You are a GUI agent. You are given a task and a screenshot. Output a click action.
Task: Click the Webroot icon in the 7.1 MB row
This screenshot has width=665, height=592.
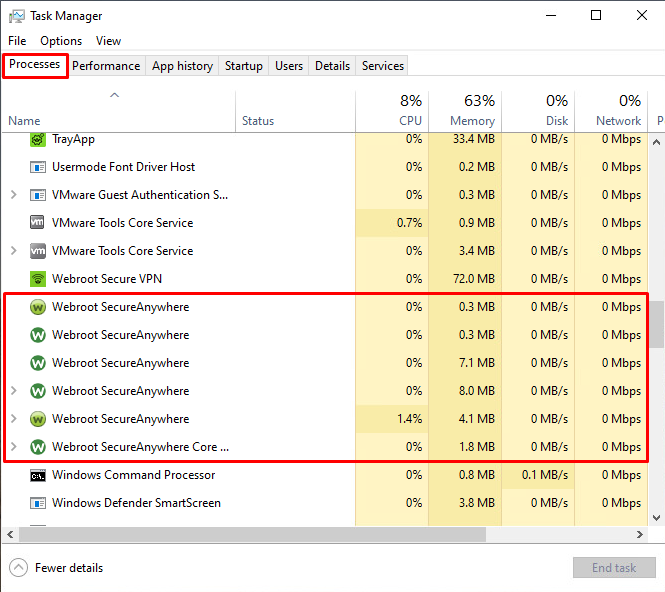pyautogui.click(x=38, y=363)
